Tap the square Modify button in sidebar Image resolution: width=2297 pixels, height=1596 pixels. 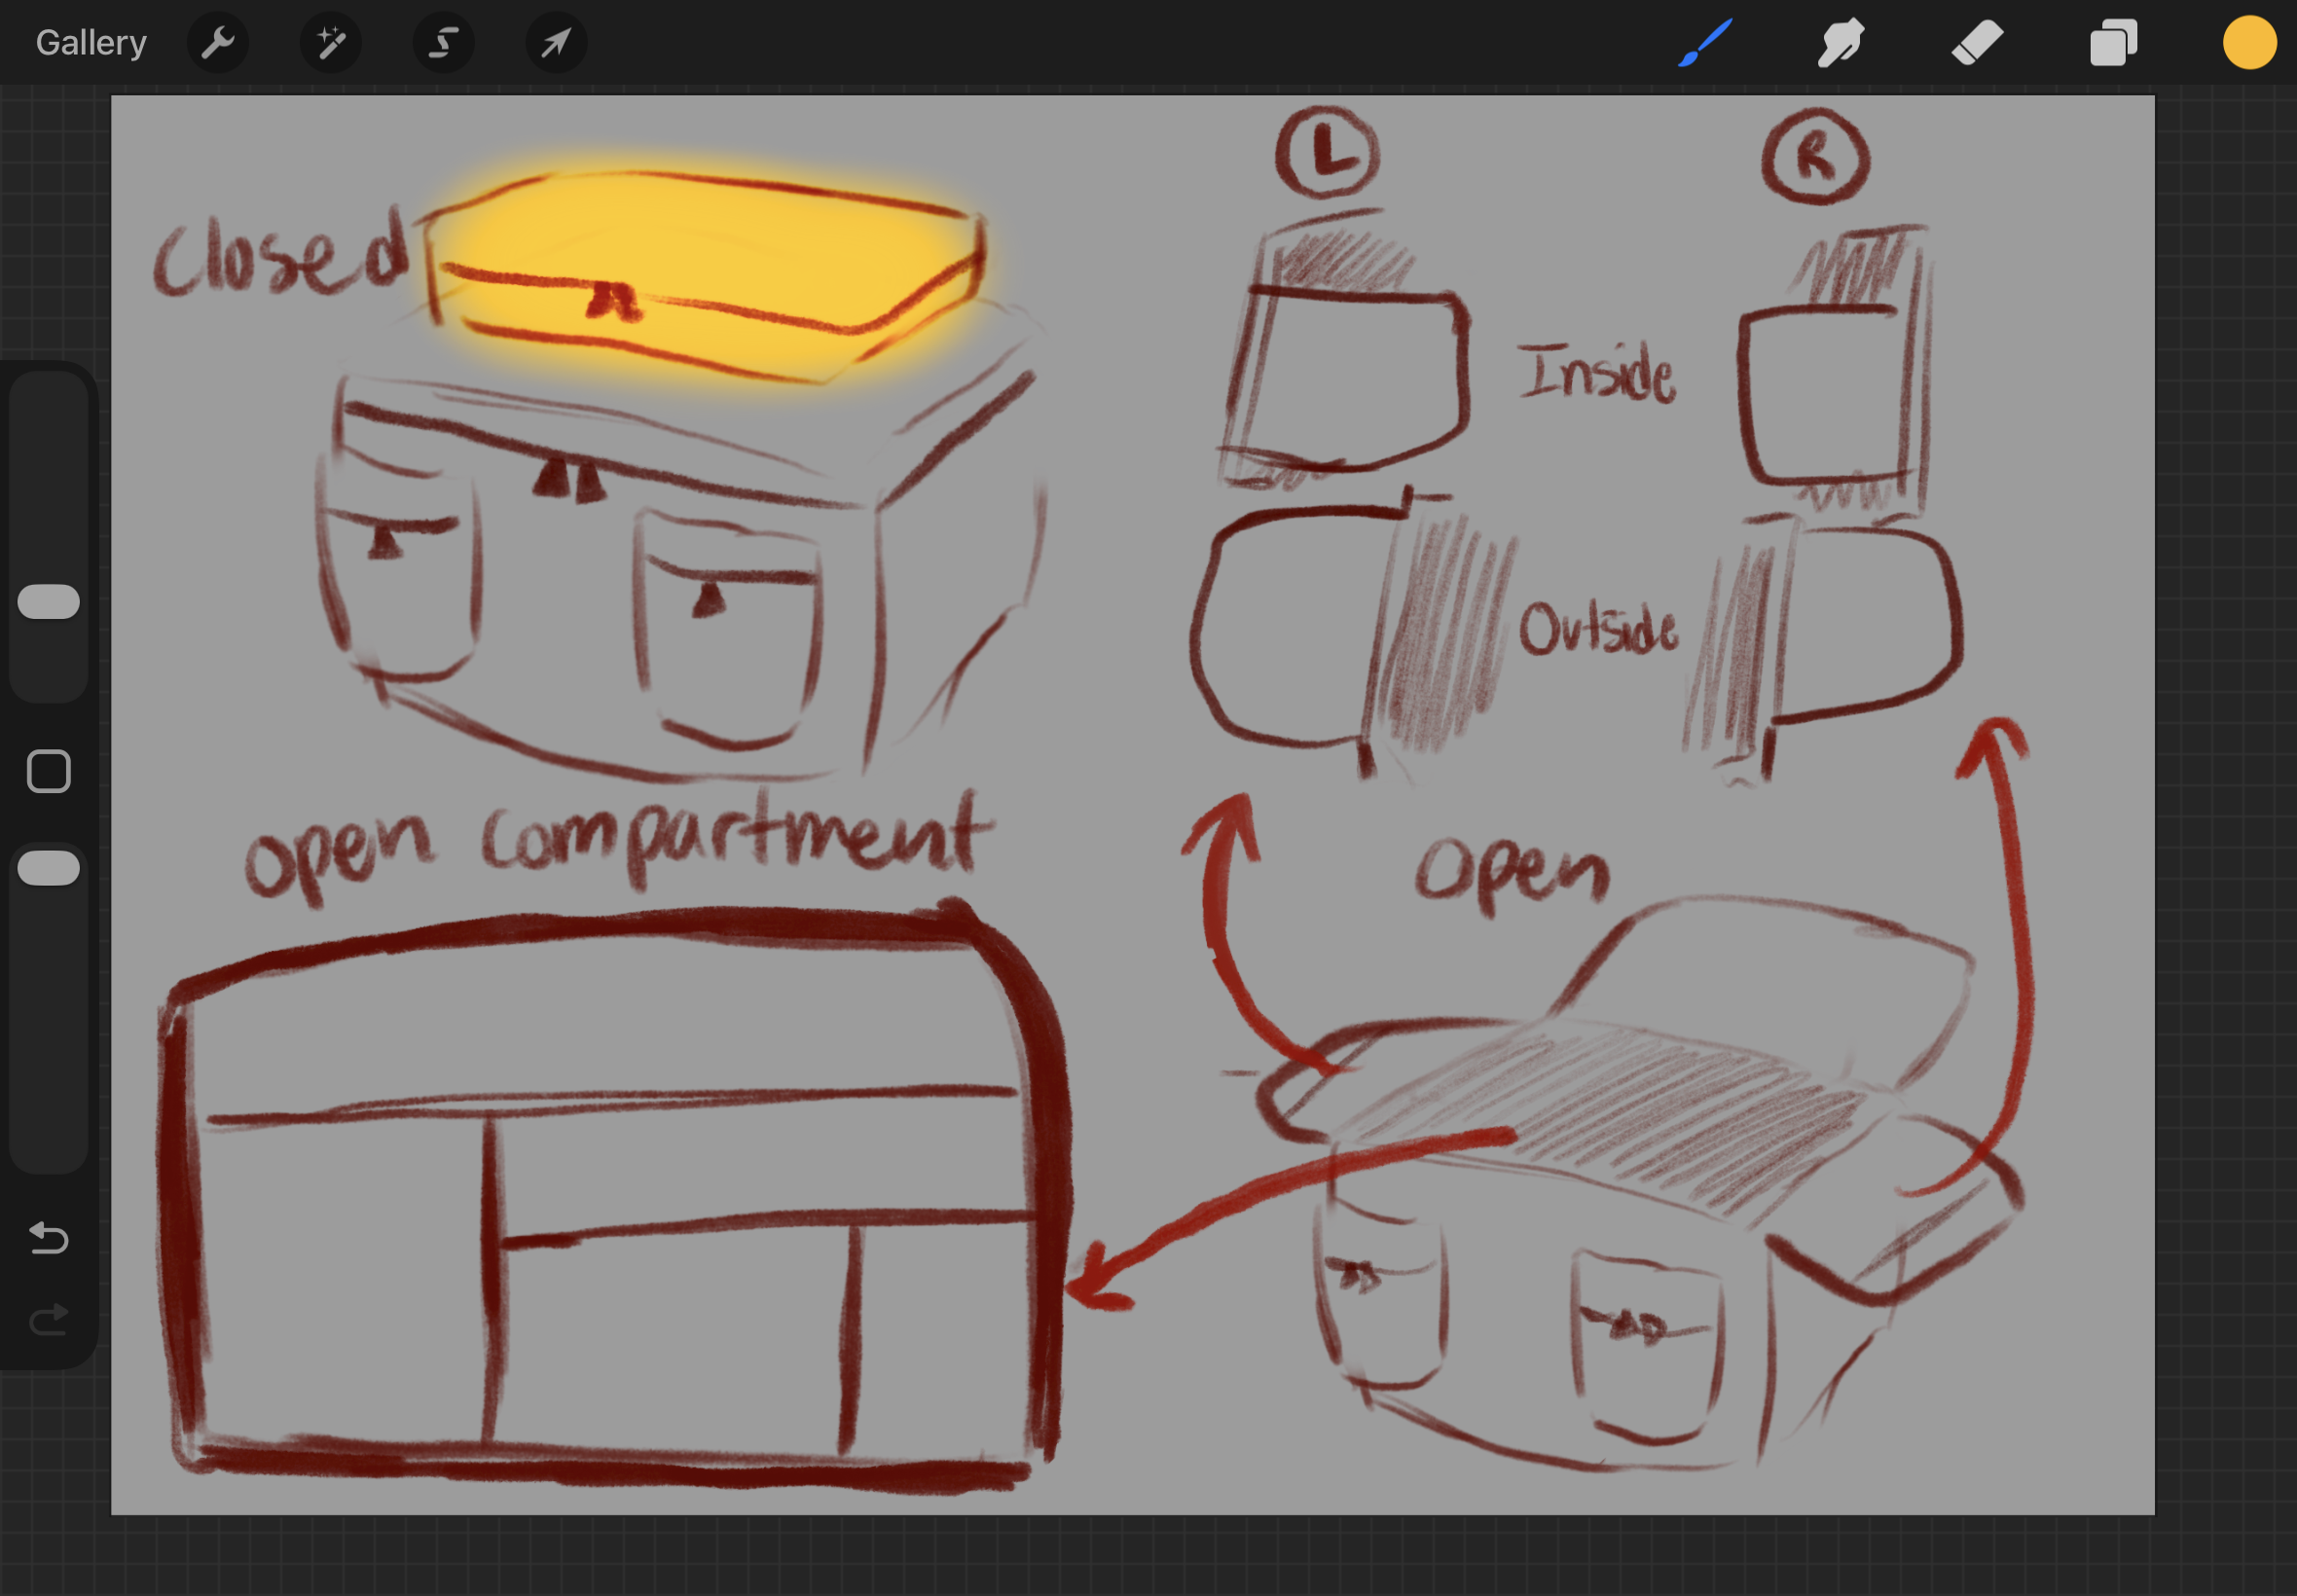point(48,771)
